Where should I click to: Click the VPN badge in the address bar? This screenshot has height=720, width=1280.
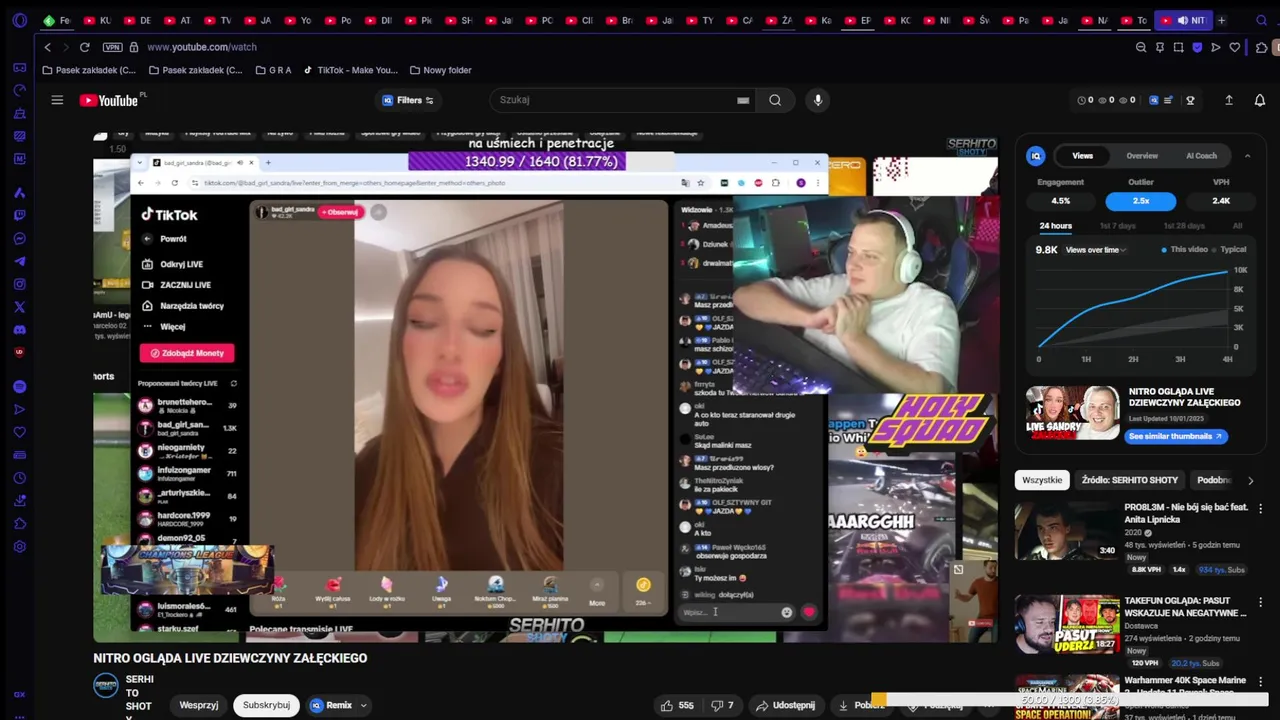point(112,47)
